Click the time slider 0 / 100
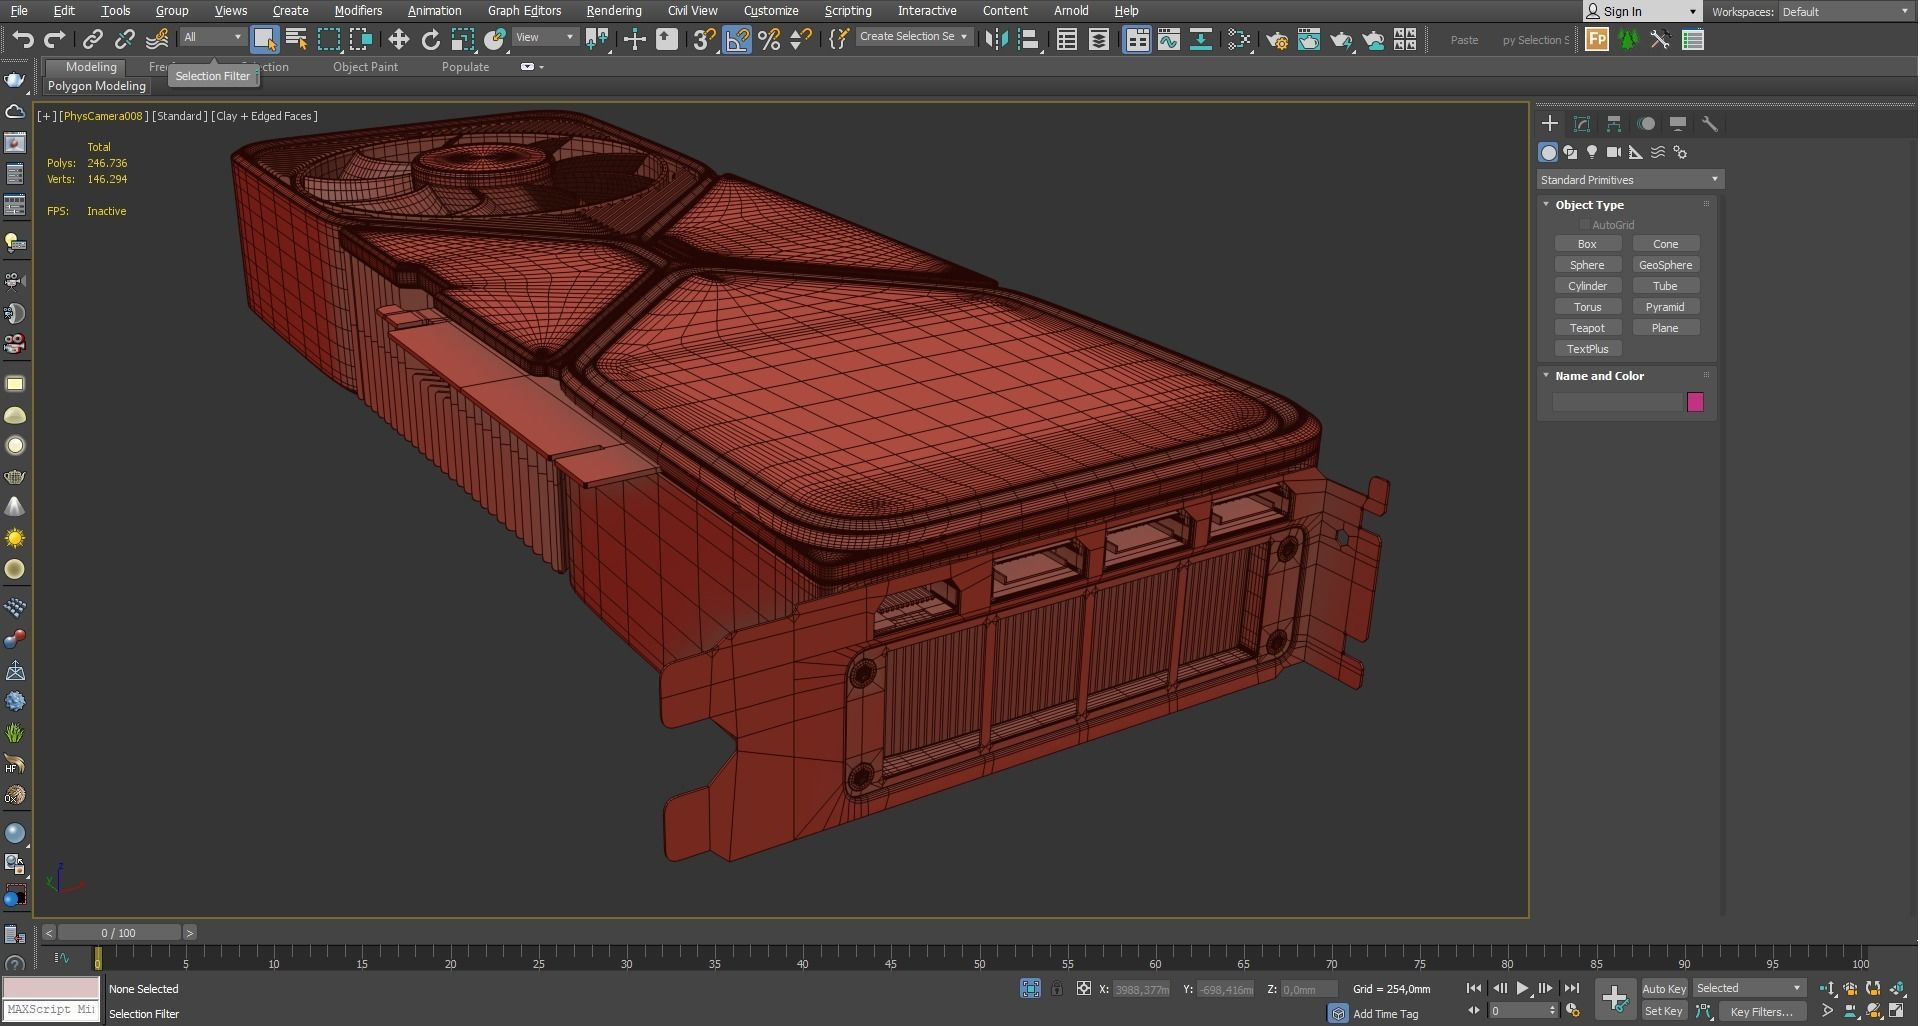This screenshot has height=1026, width=1920. pyautogui.click(x=119, y=932)
